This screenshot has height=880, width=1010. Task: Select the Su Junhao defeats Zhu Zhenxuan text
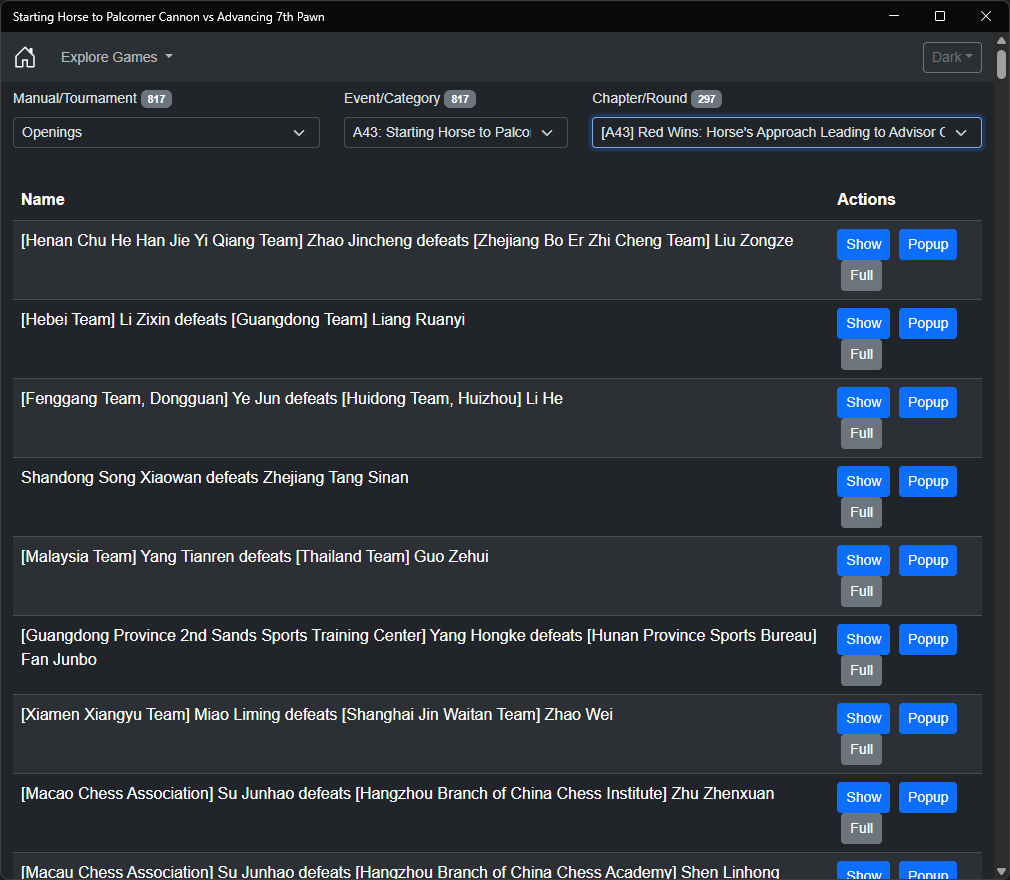pyautogui.click(x=397, y=794)
